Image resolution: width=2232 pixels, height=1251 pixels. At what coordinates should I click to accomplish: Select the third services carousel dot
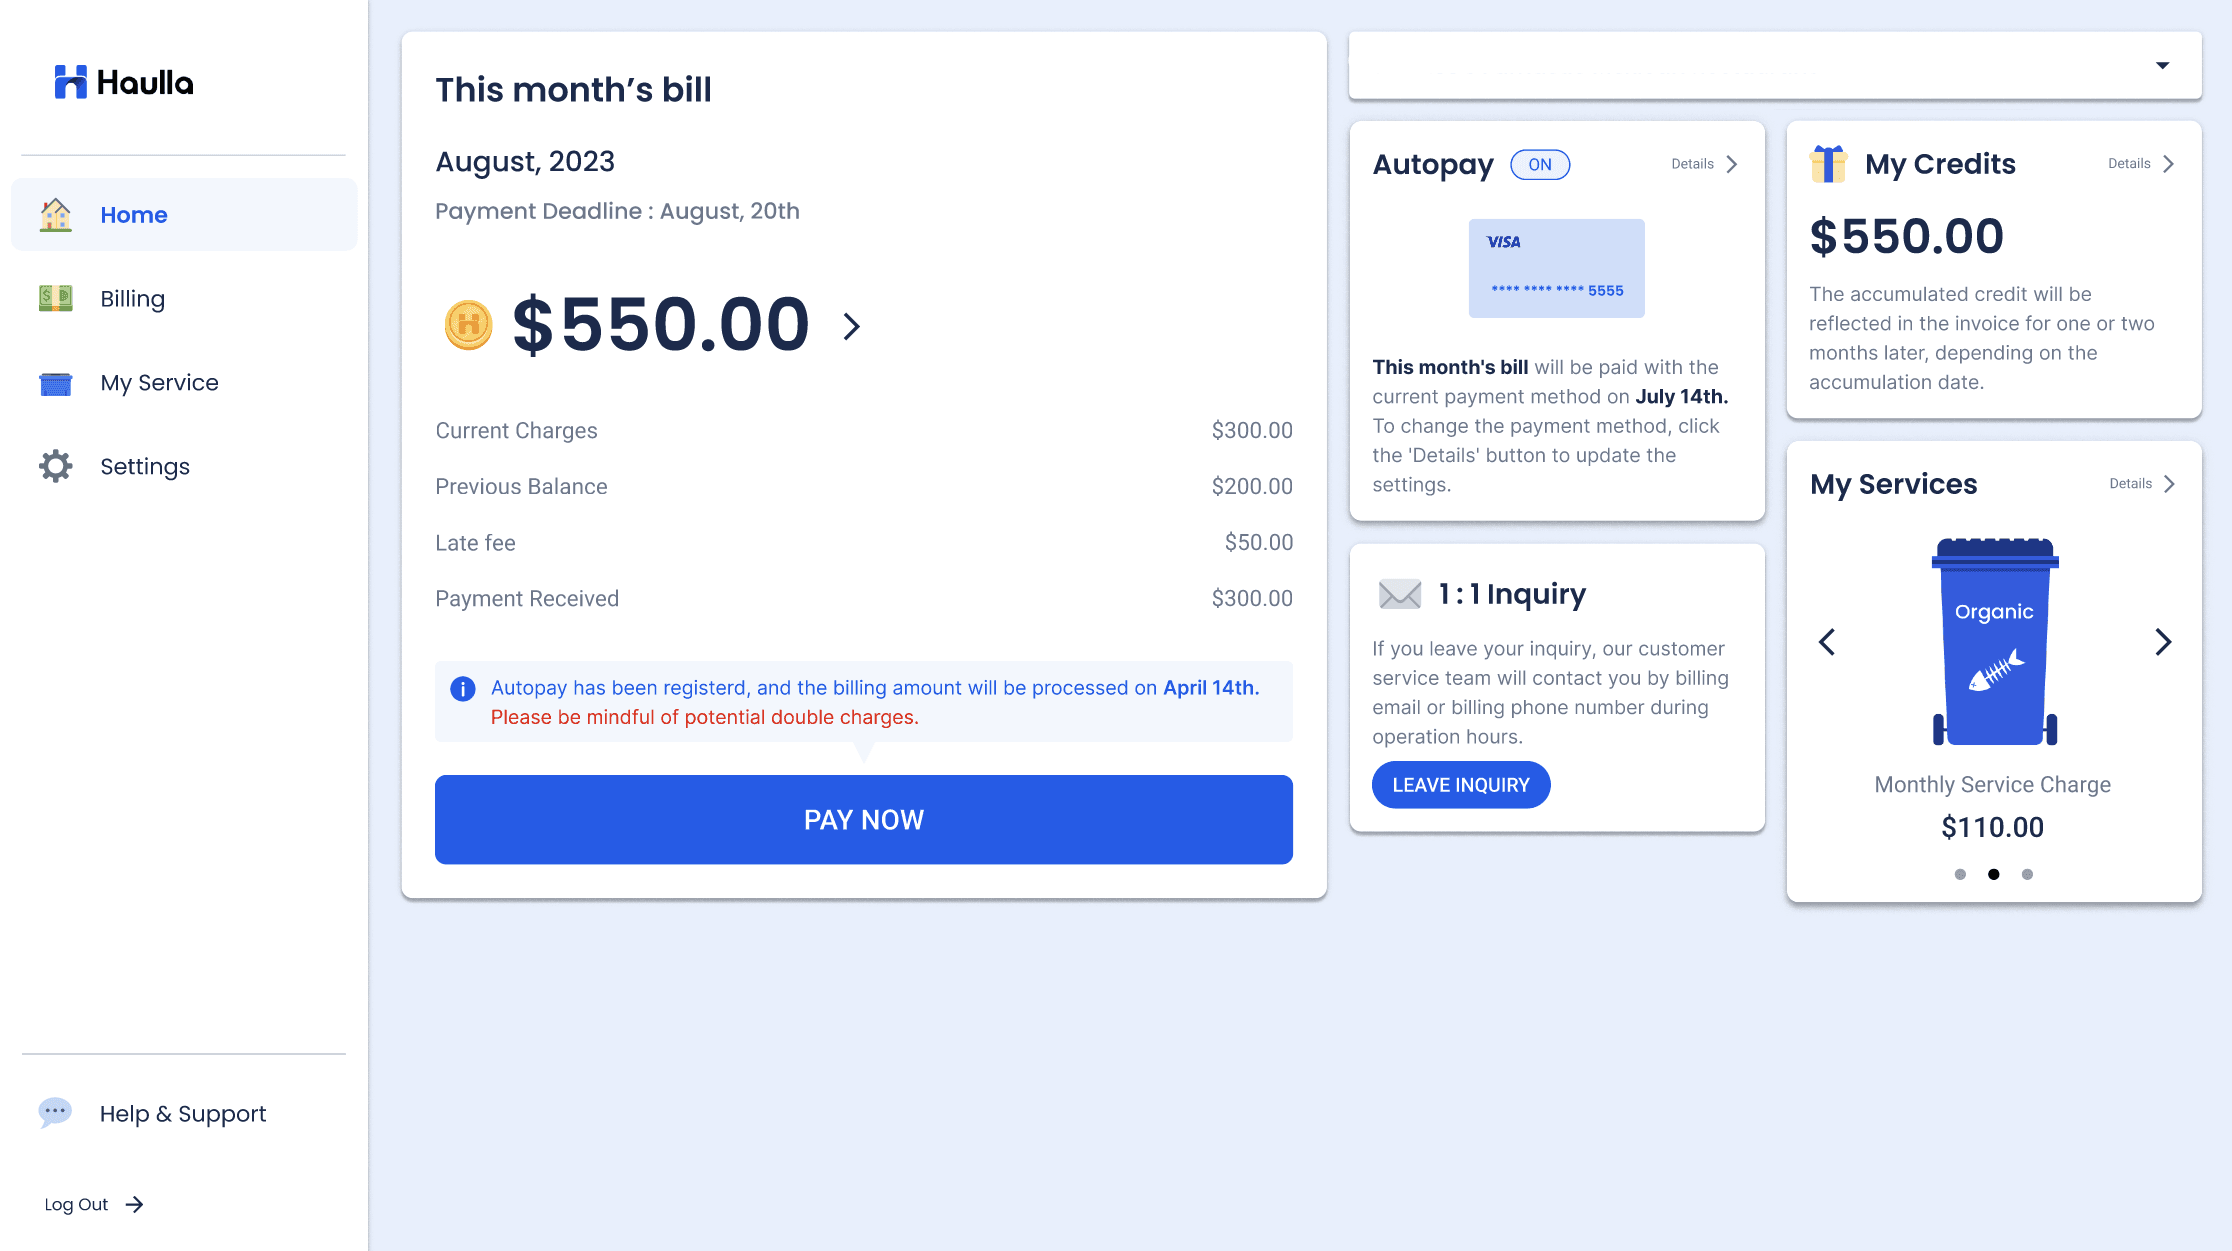[2027, 874]
